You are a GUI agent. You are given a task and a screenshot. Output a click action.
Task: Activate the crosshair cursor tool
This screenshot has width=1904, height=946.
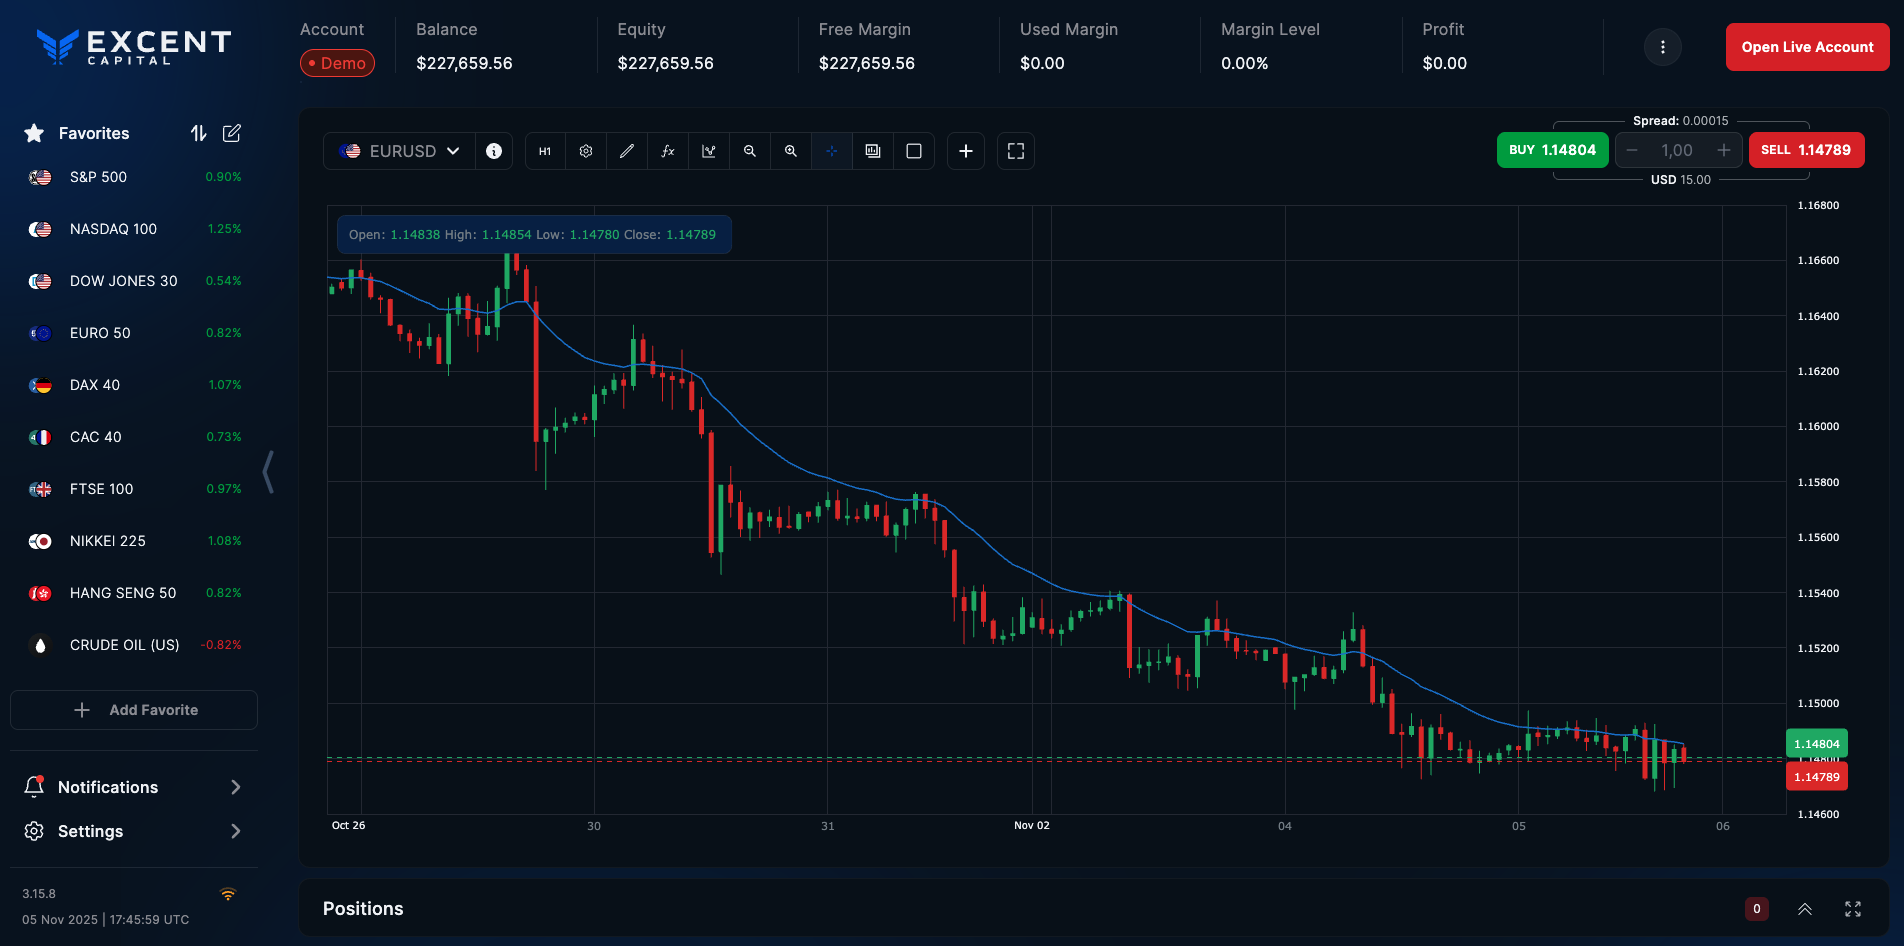pos(832,151)
